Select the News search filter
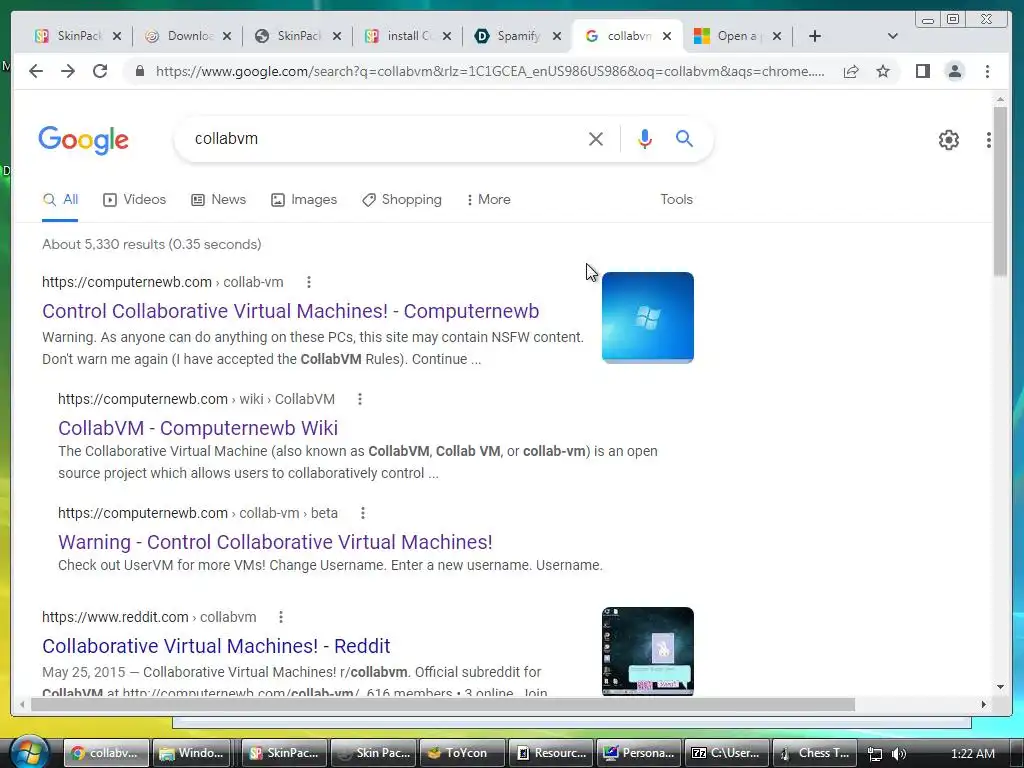The height and width of the screenshot is (768, 1024). (218, 200)
